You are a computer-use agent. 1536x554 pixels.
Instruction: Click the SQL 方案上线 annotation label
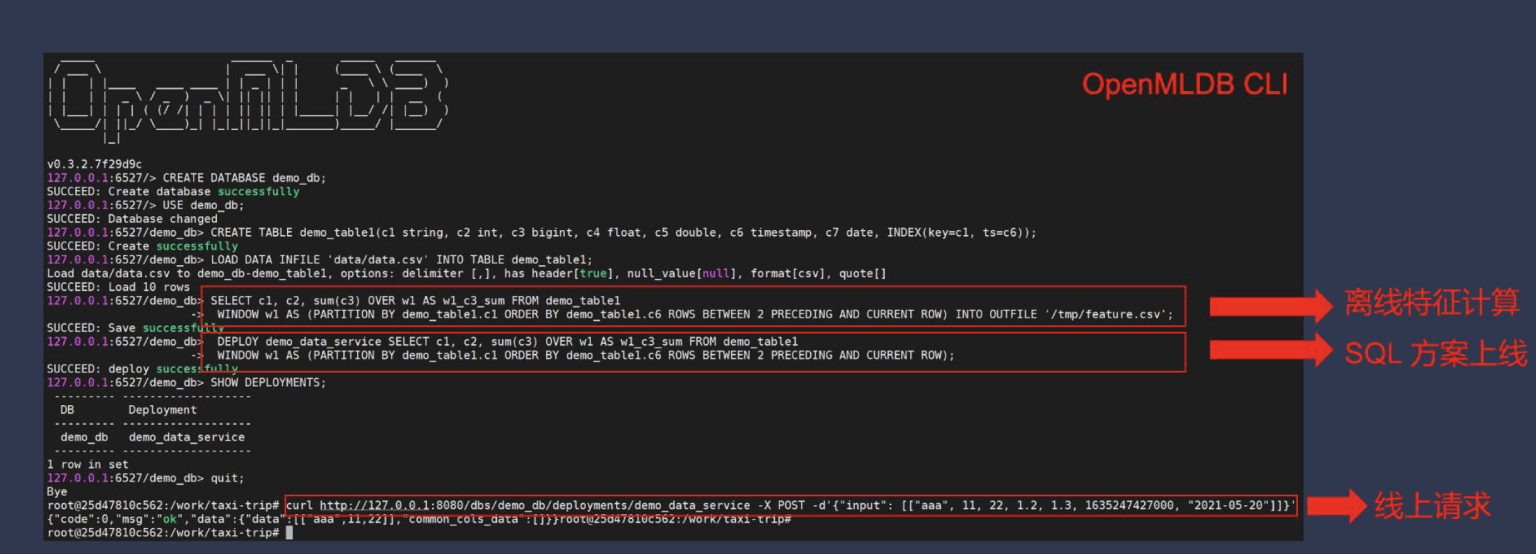pos(1435,350)
